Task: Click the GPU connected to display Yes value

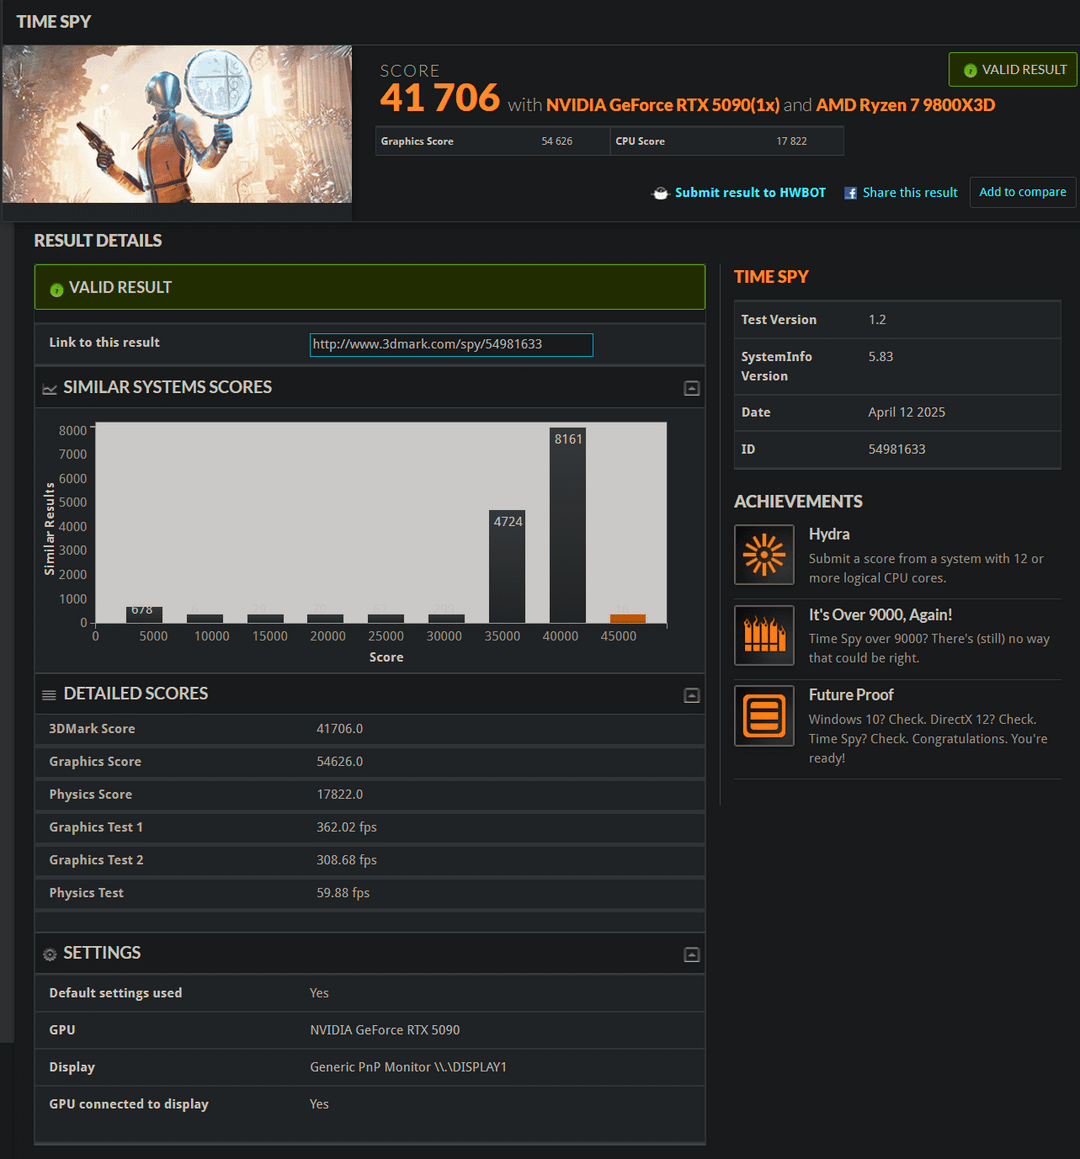Action: pyautogui.click(x=319, y=1104)
